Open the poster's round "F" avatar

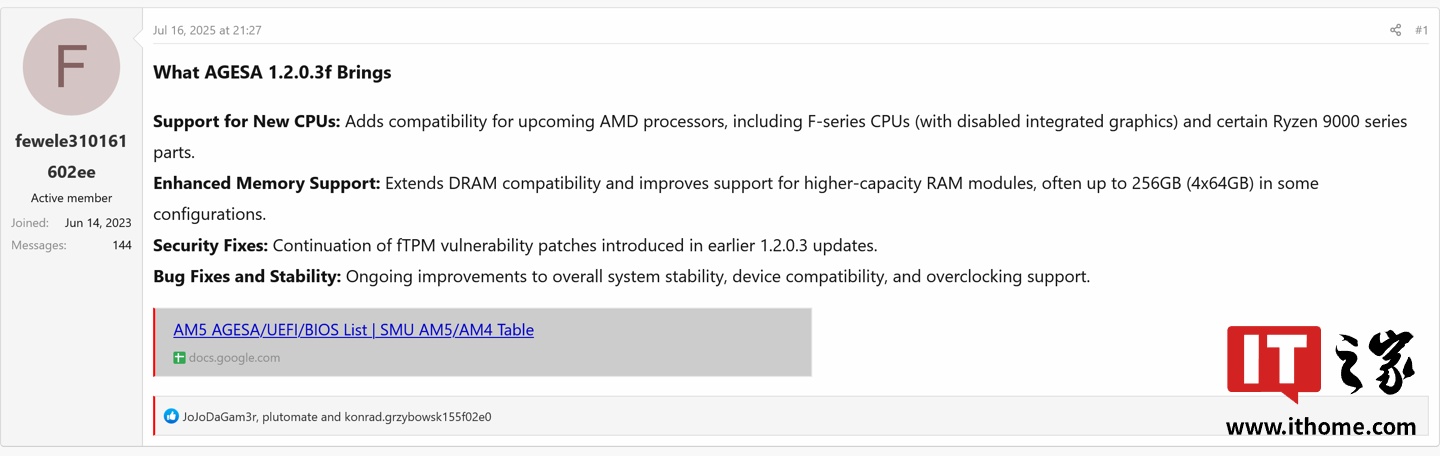point(71,67)
